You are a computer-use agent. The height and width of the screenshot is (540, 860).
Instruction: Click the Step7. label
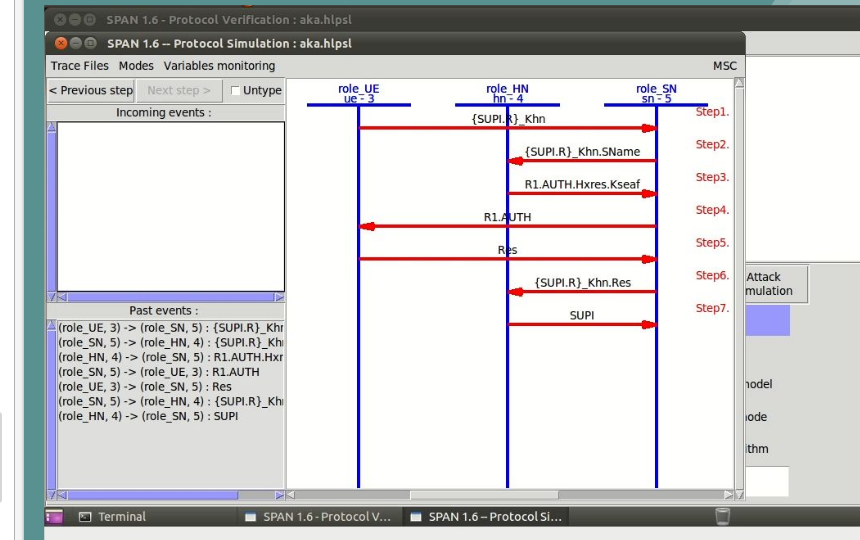click(712, 308)
